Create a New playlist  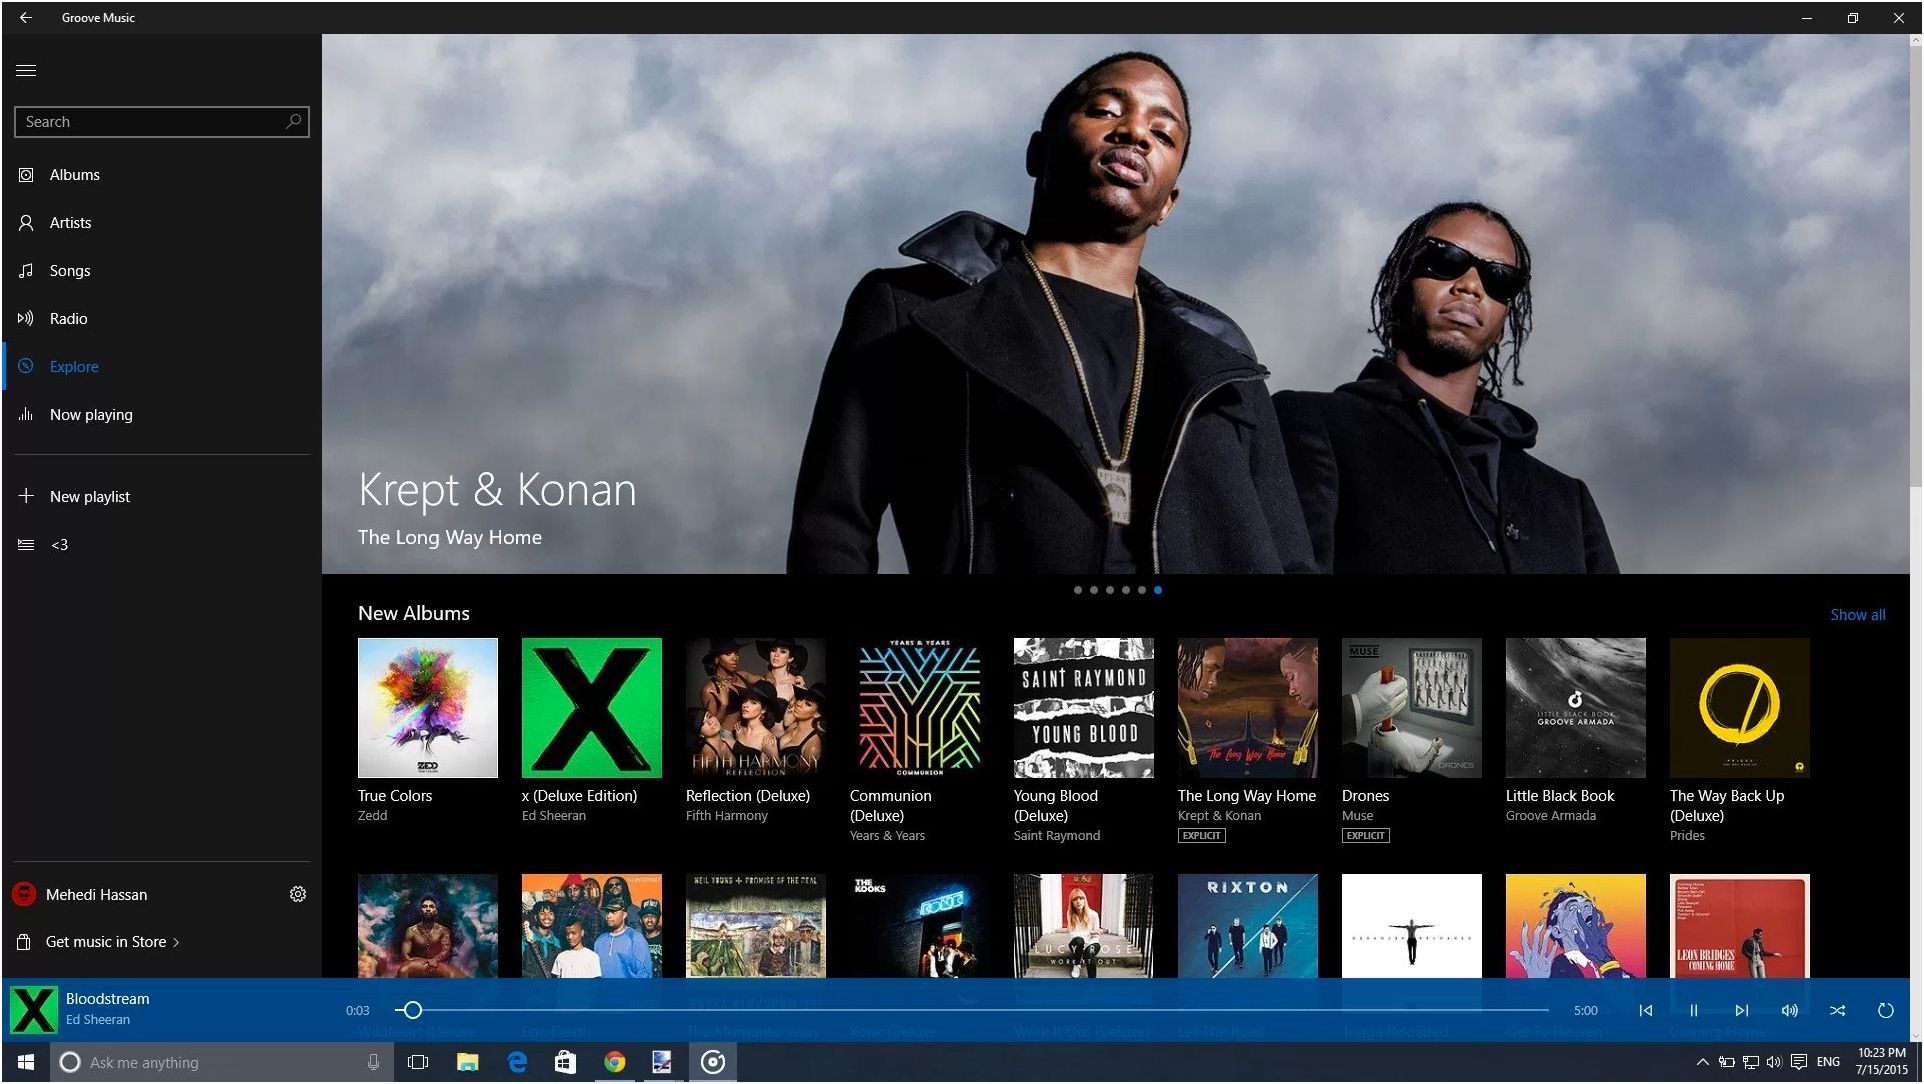(90, 495)
